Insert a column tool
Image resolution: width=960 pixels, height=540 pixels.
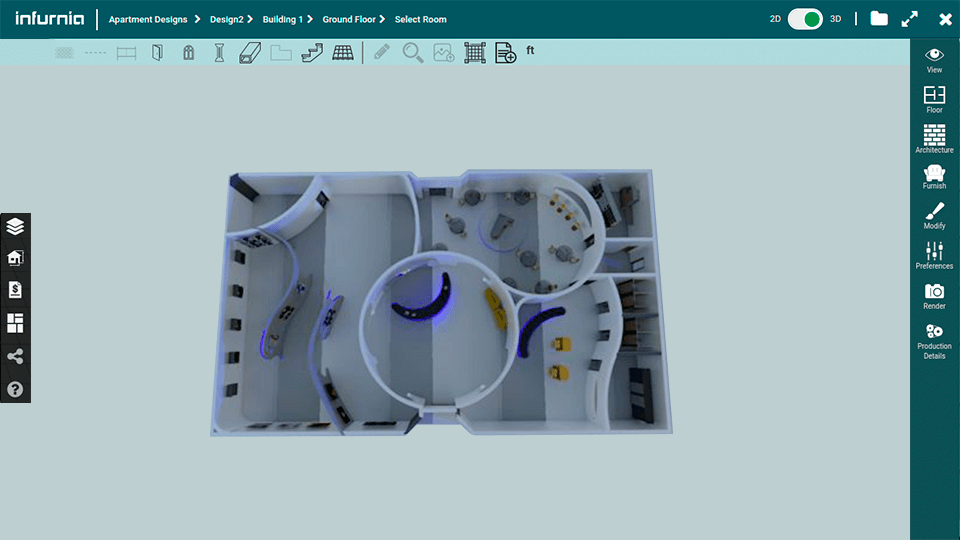[x=219, y=53]
